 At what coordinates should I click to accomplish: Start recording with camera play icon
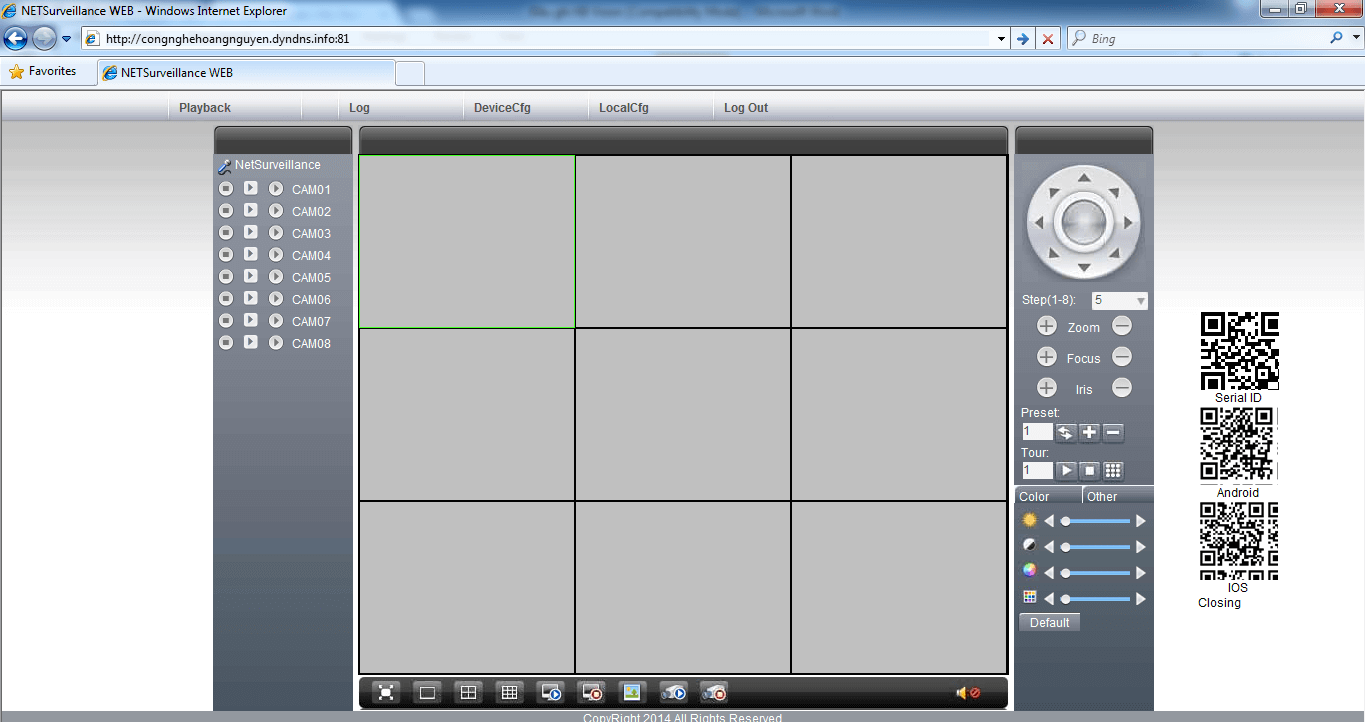673,692
